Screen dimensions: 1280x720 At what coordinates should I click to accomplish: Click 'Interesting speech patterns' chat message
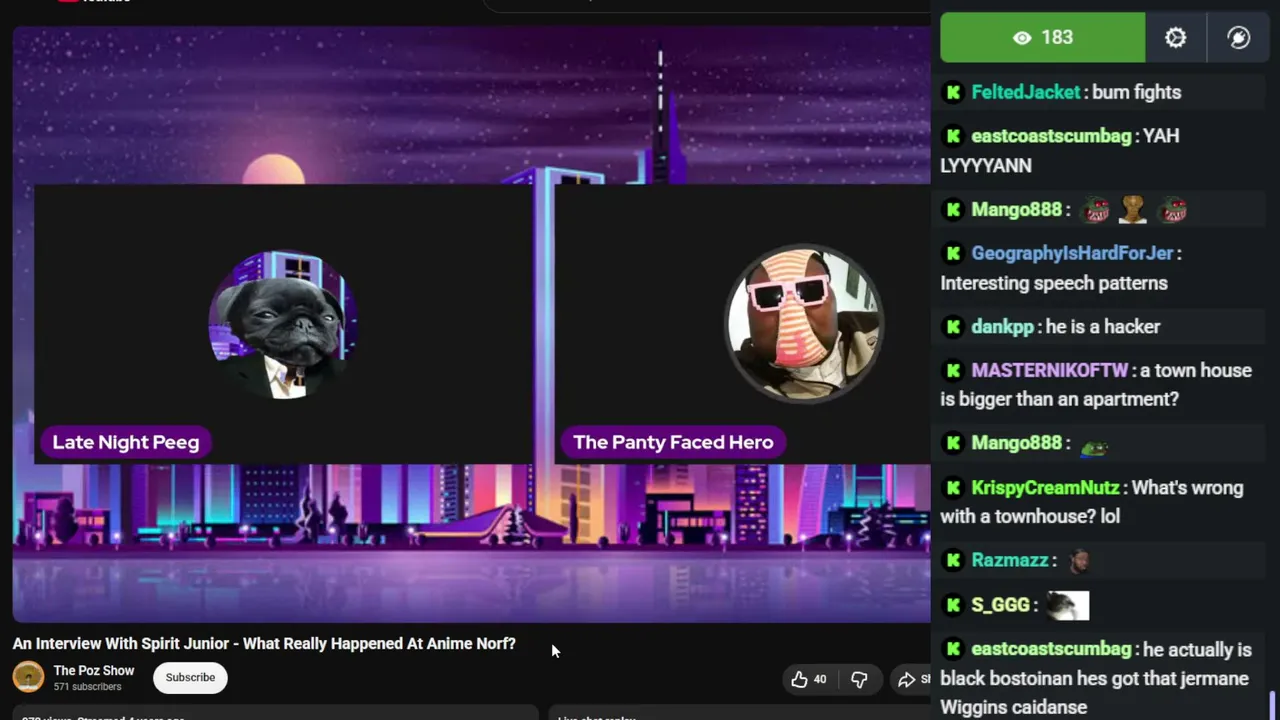[1054, 283]
